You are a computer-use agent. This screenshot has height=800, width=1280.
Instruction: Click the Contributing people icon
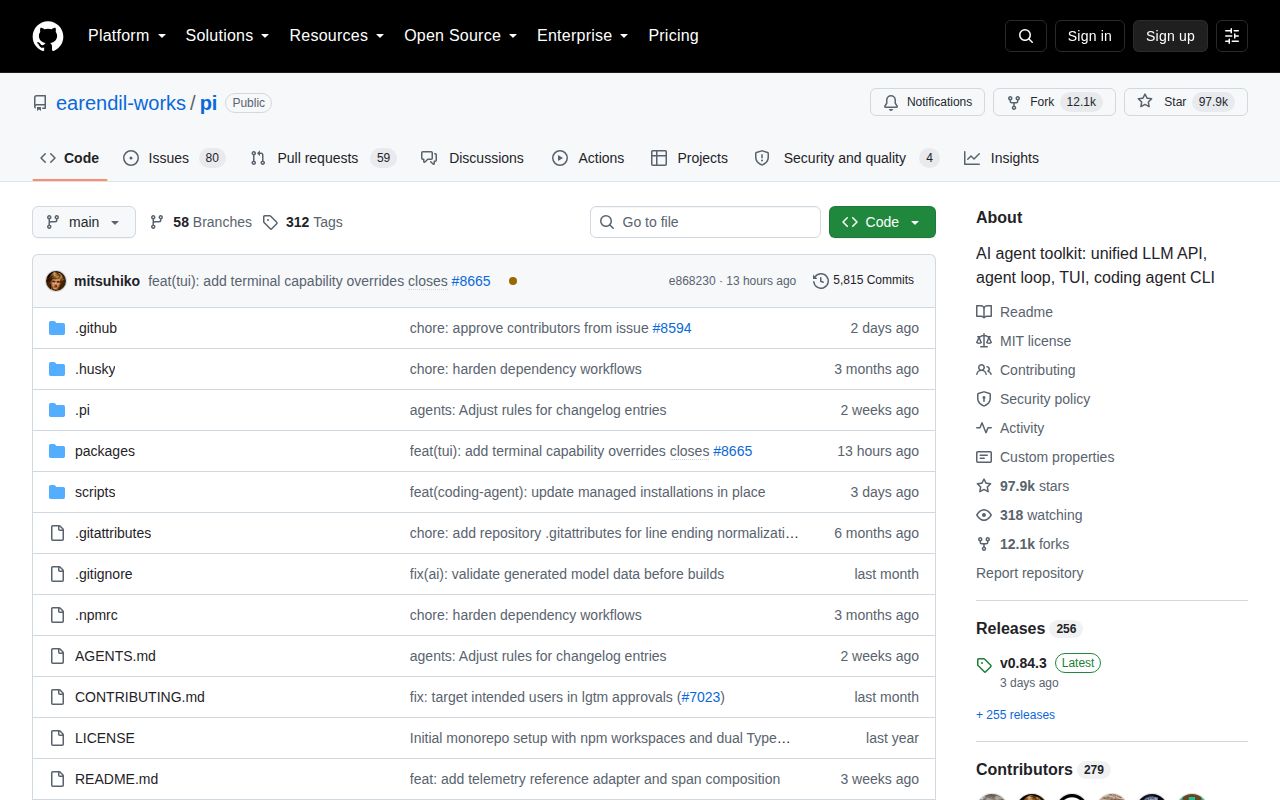pos(984,370)
